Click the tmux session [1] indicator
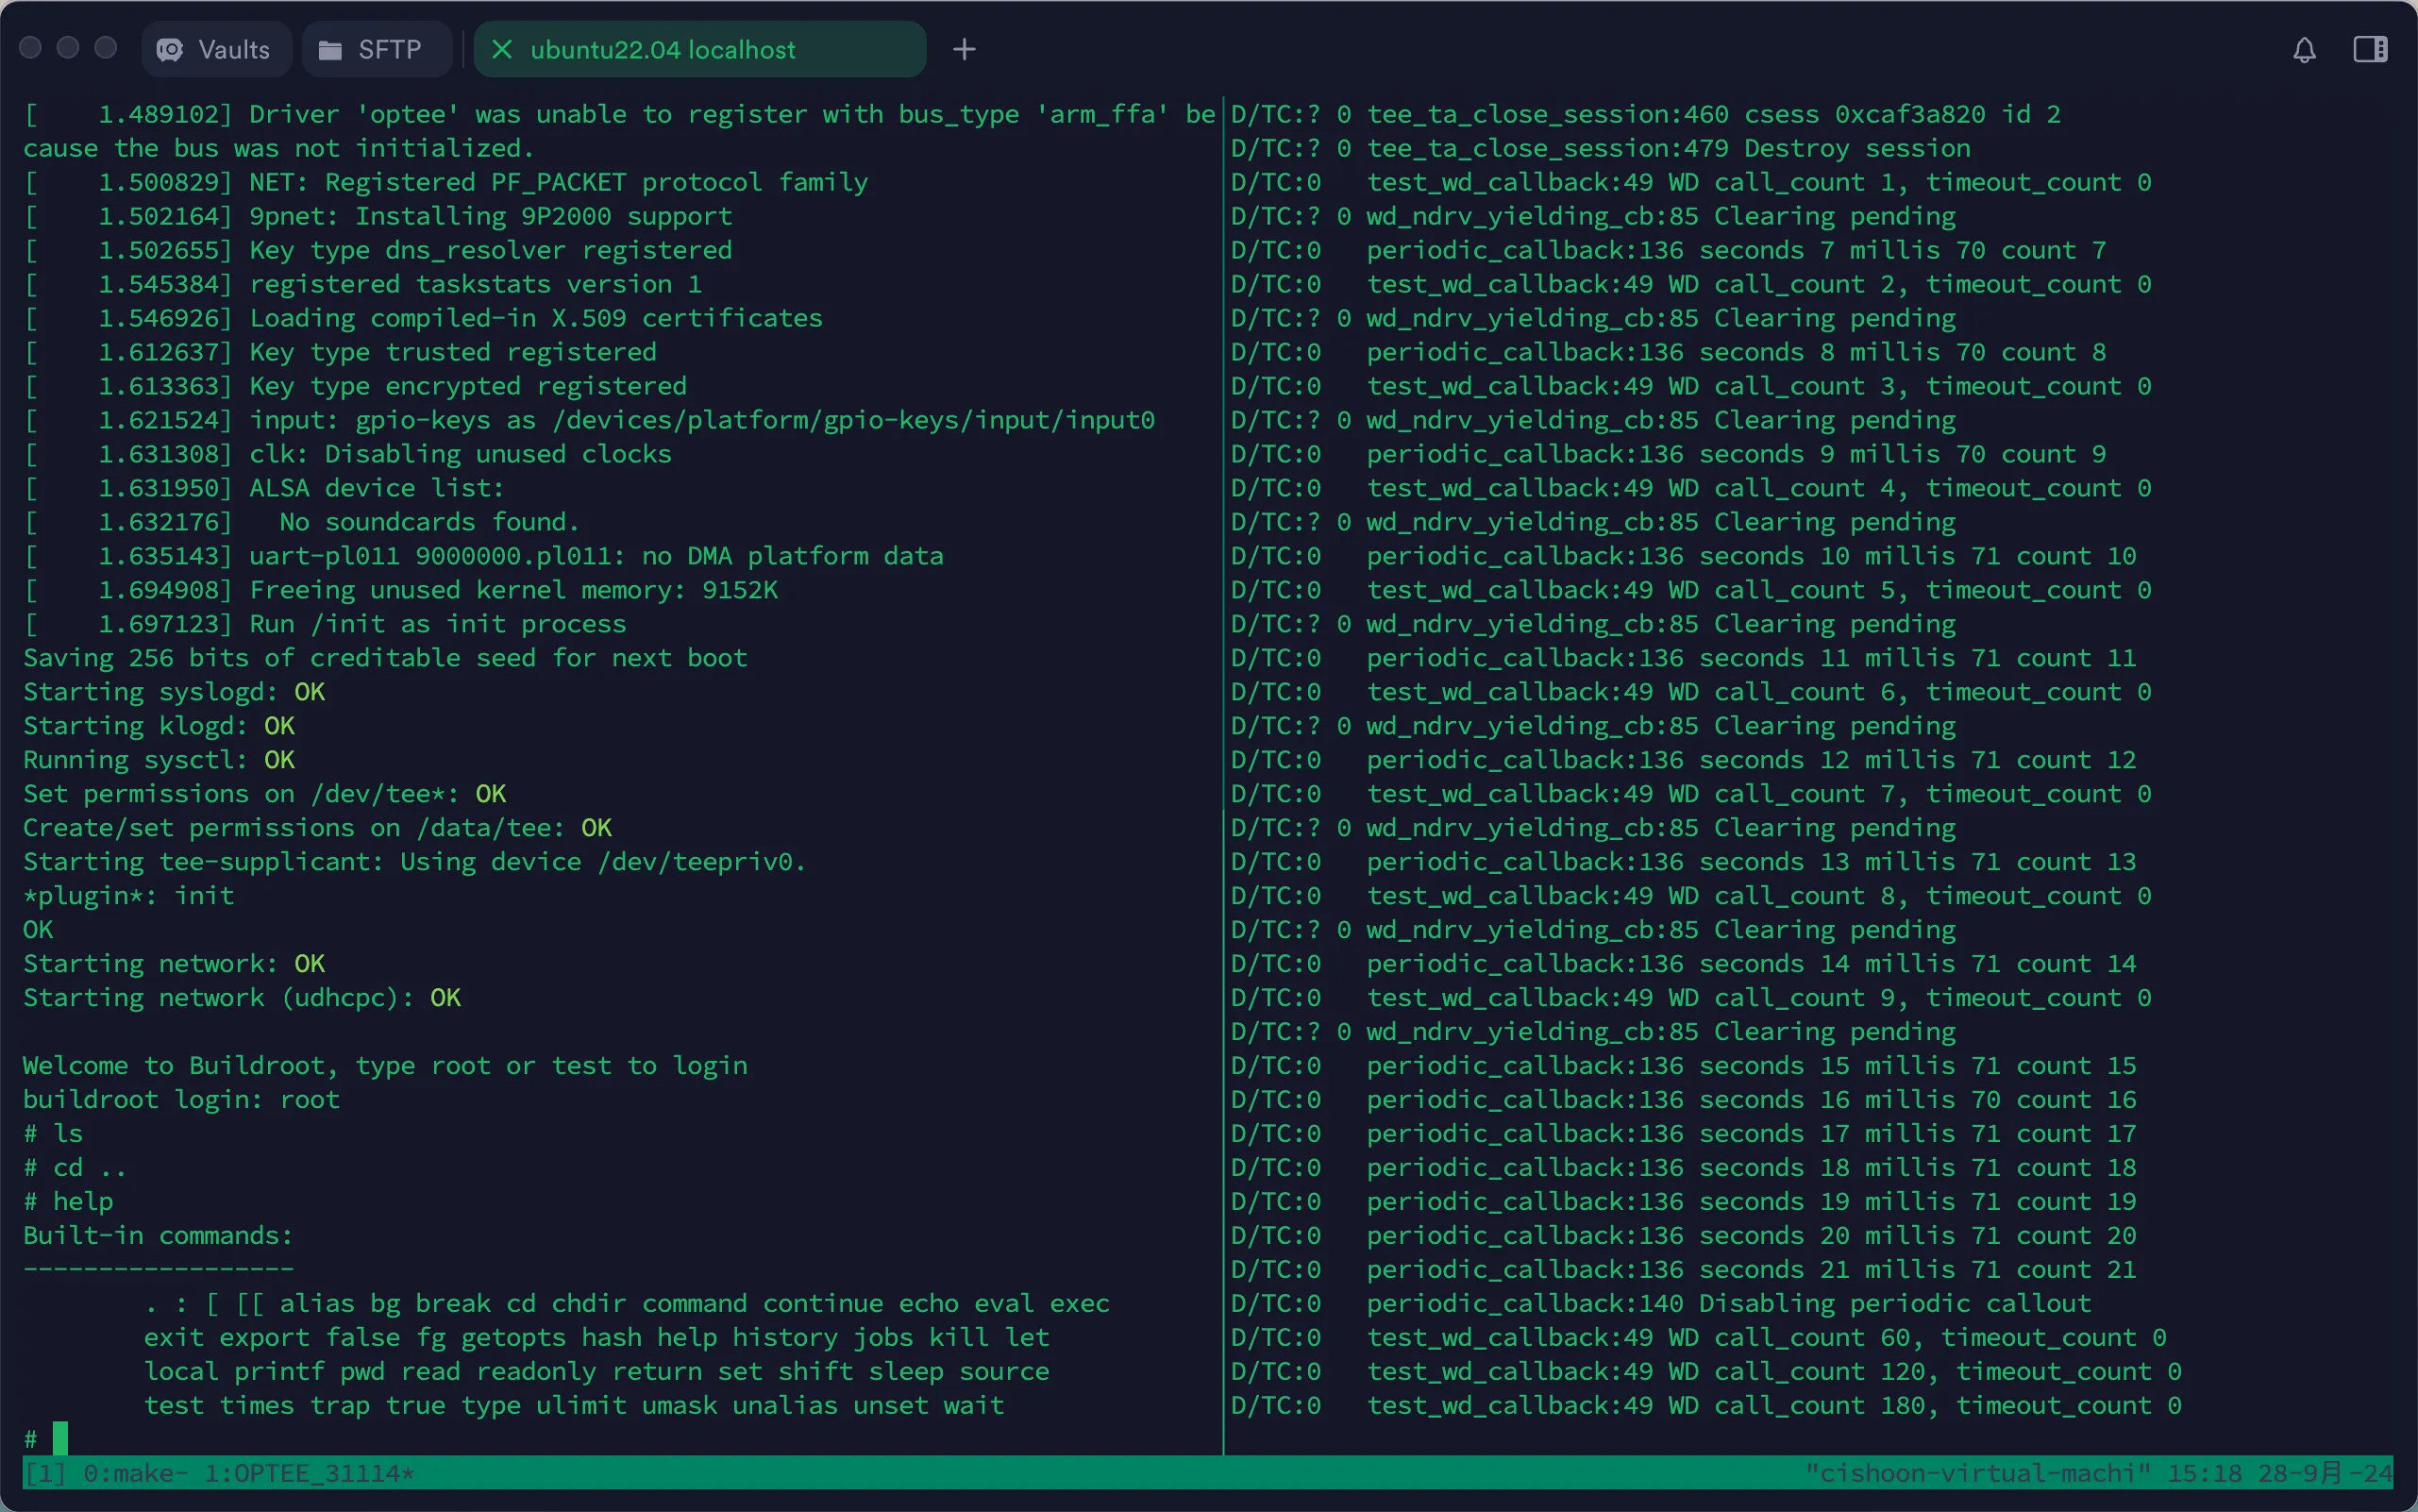This screenshot has height=1512, width=2418. pos(44,1473)
